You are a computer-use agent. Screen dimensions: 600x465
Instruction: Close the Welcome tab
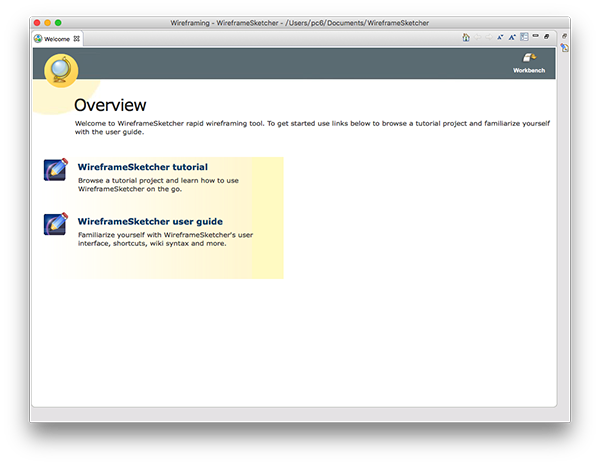[77, 39]
